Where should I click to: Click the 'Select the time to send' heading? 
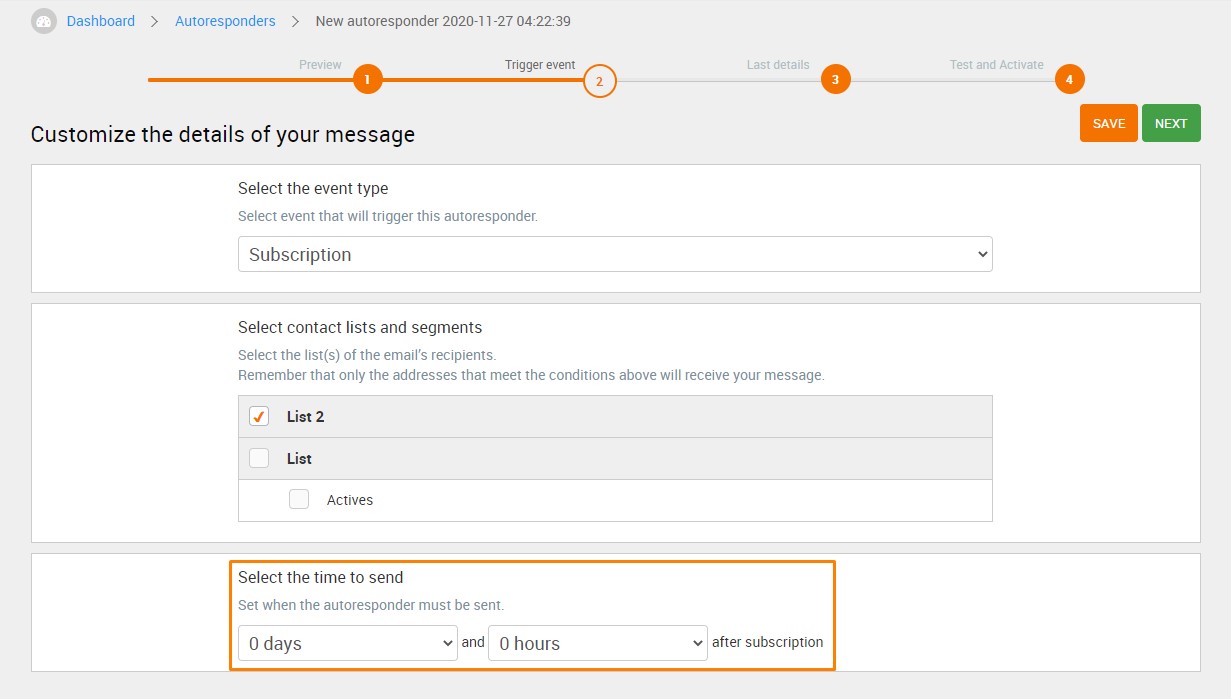point(321,577)
